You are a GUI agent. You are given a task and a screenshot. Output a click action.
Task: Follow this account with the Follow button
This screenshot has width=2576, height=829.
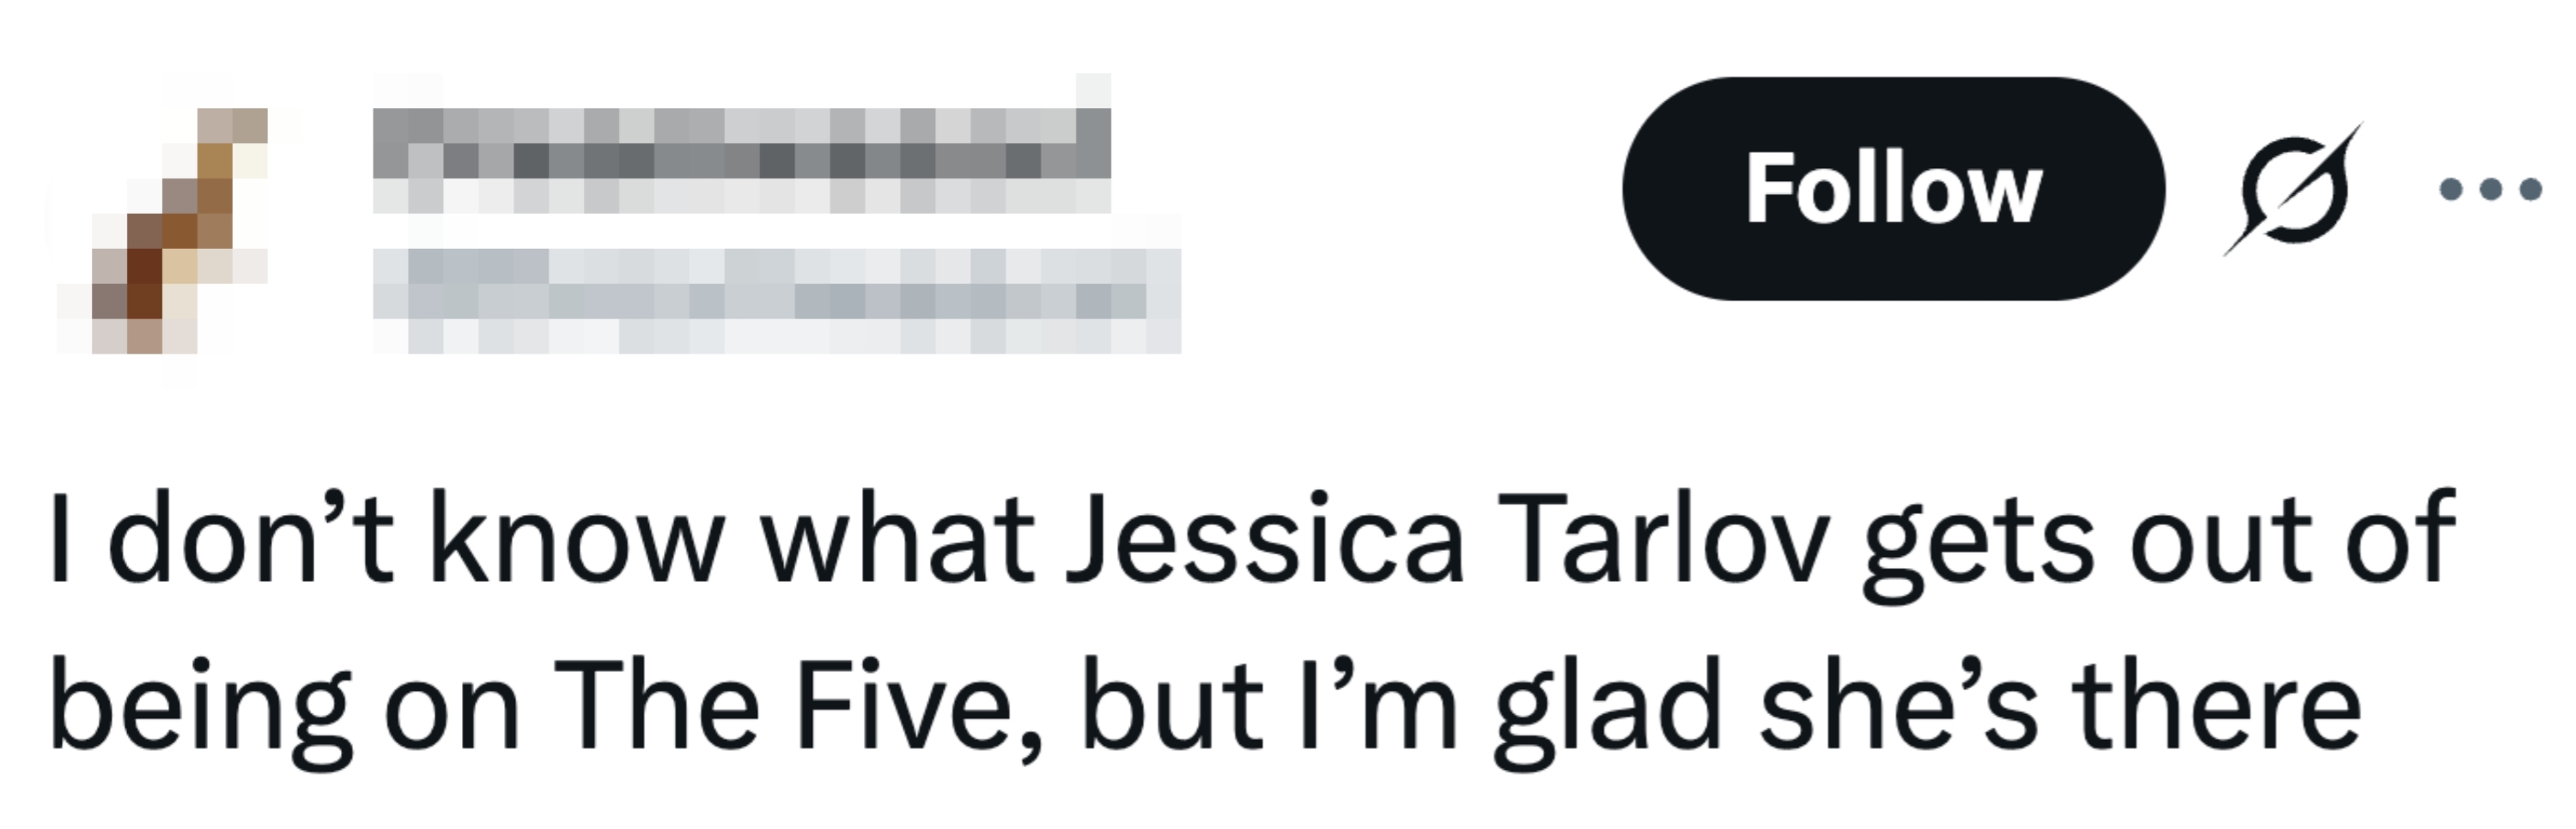pyautogui.click(x=1892, y=189)
